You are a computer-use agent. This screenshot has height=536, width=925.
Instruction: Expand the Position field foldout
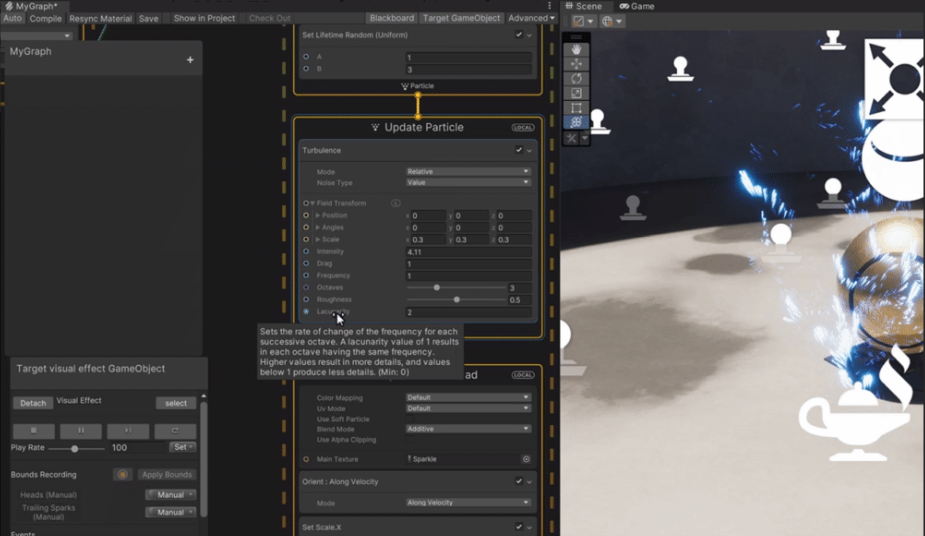[x=317, y=215]
